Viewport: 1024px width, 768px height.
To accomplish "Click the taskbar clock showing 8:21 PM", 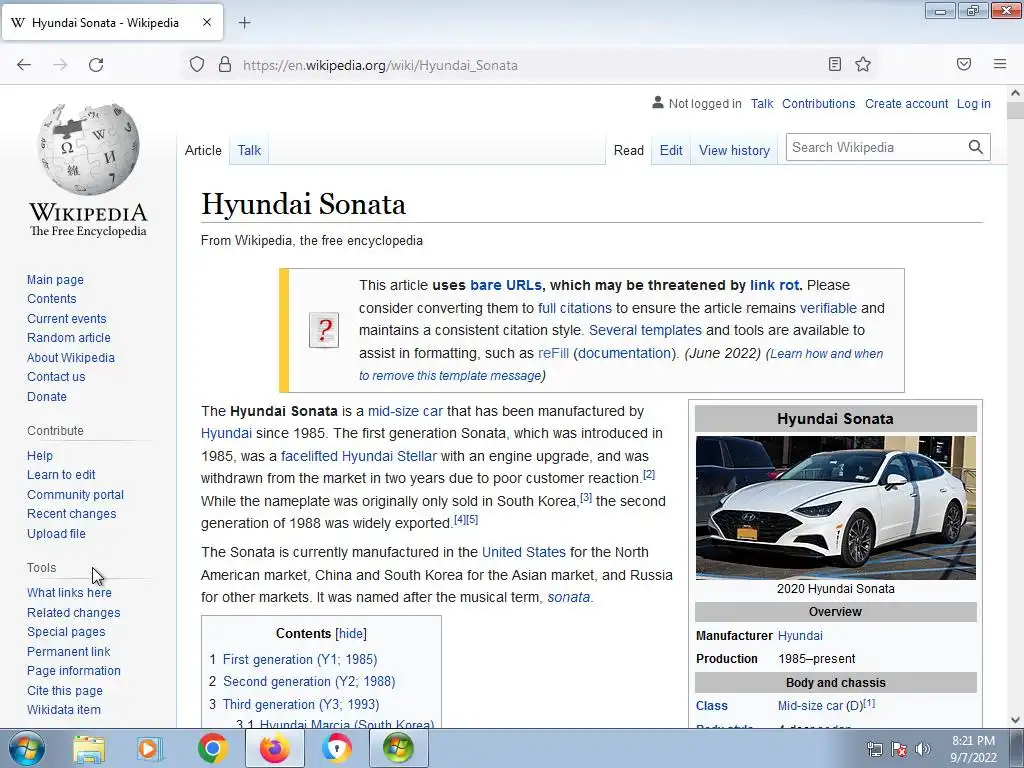I will click(973, 749).
